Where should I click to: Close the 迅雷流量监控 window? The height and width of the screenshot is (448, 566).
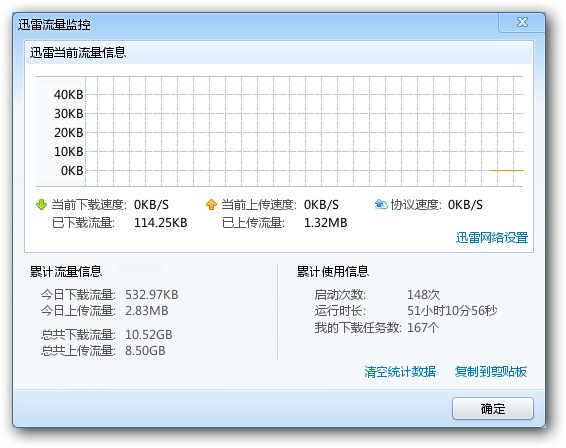pos(522,22)
